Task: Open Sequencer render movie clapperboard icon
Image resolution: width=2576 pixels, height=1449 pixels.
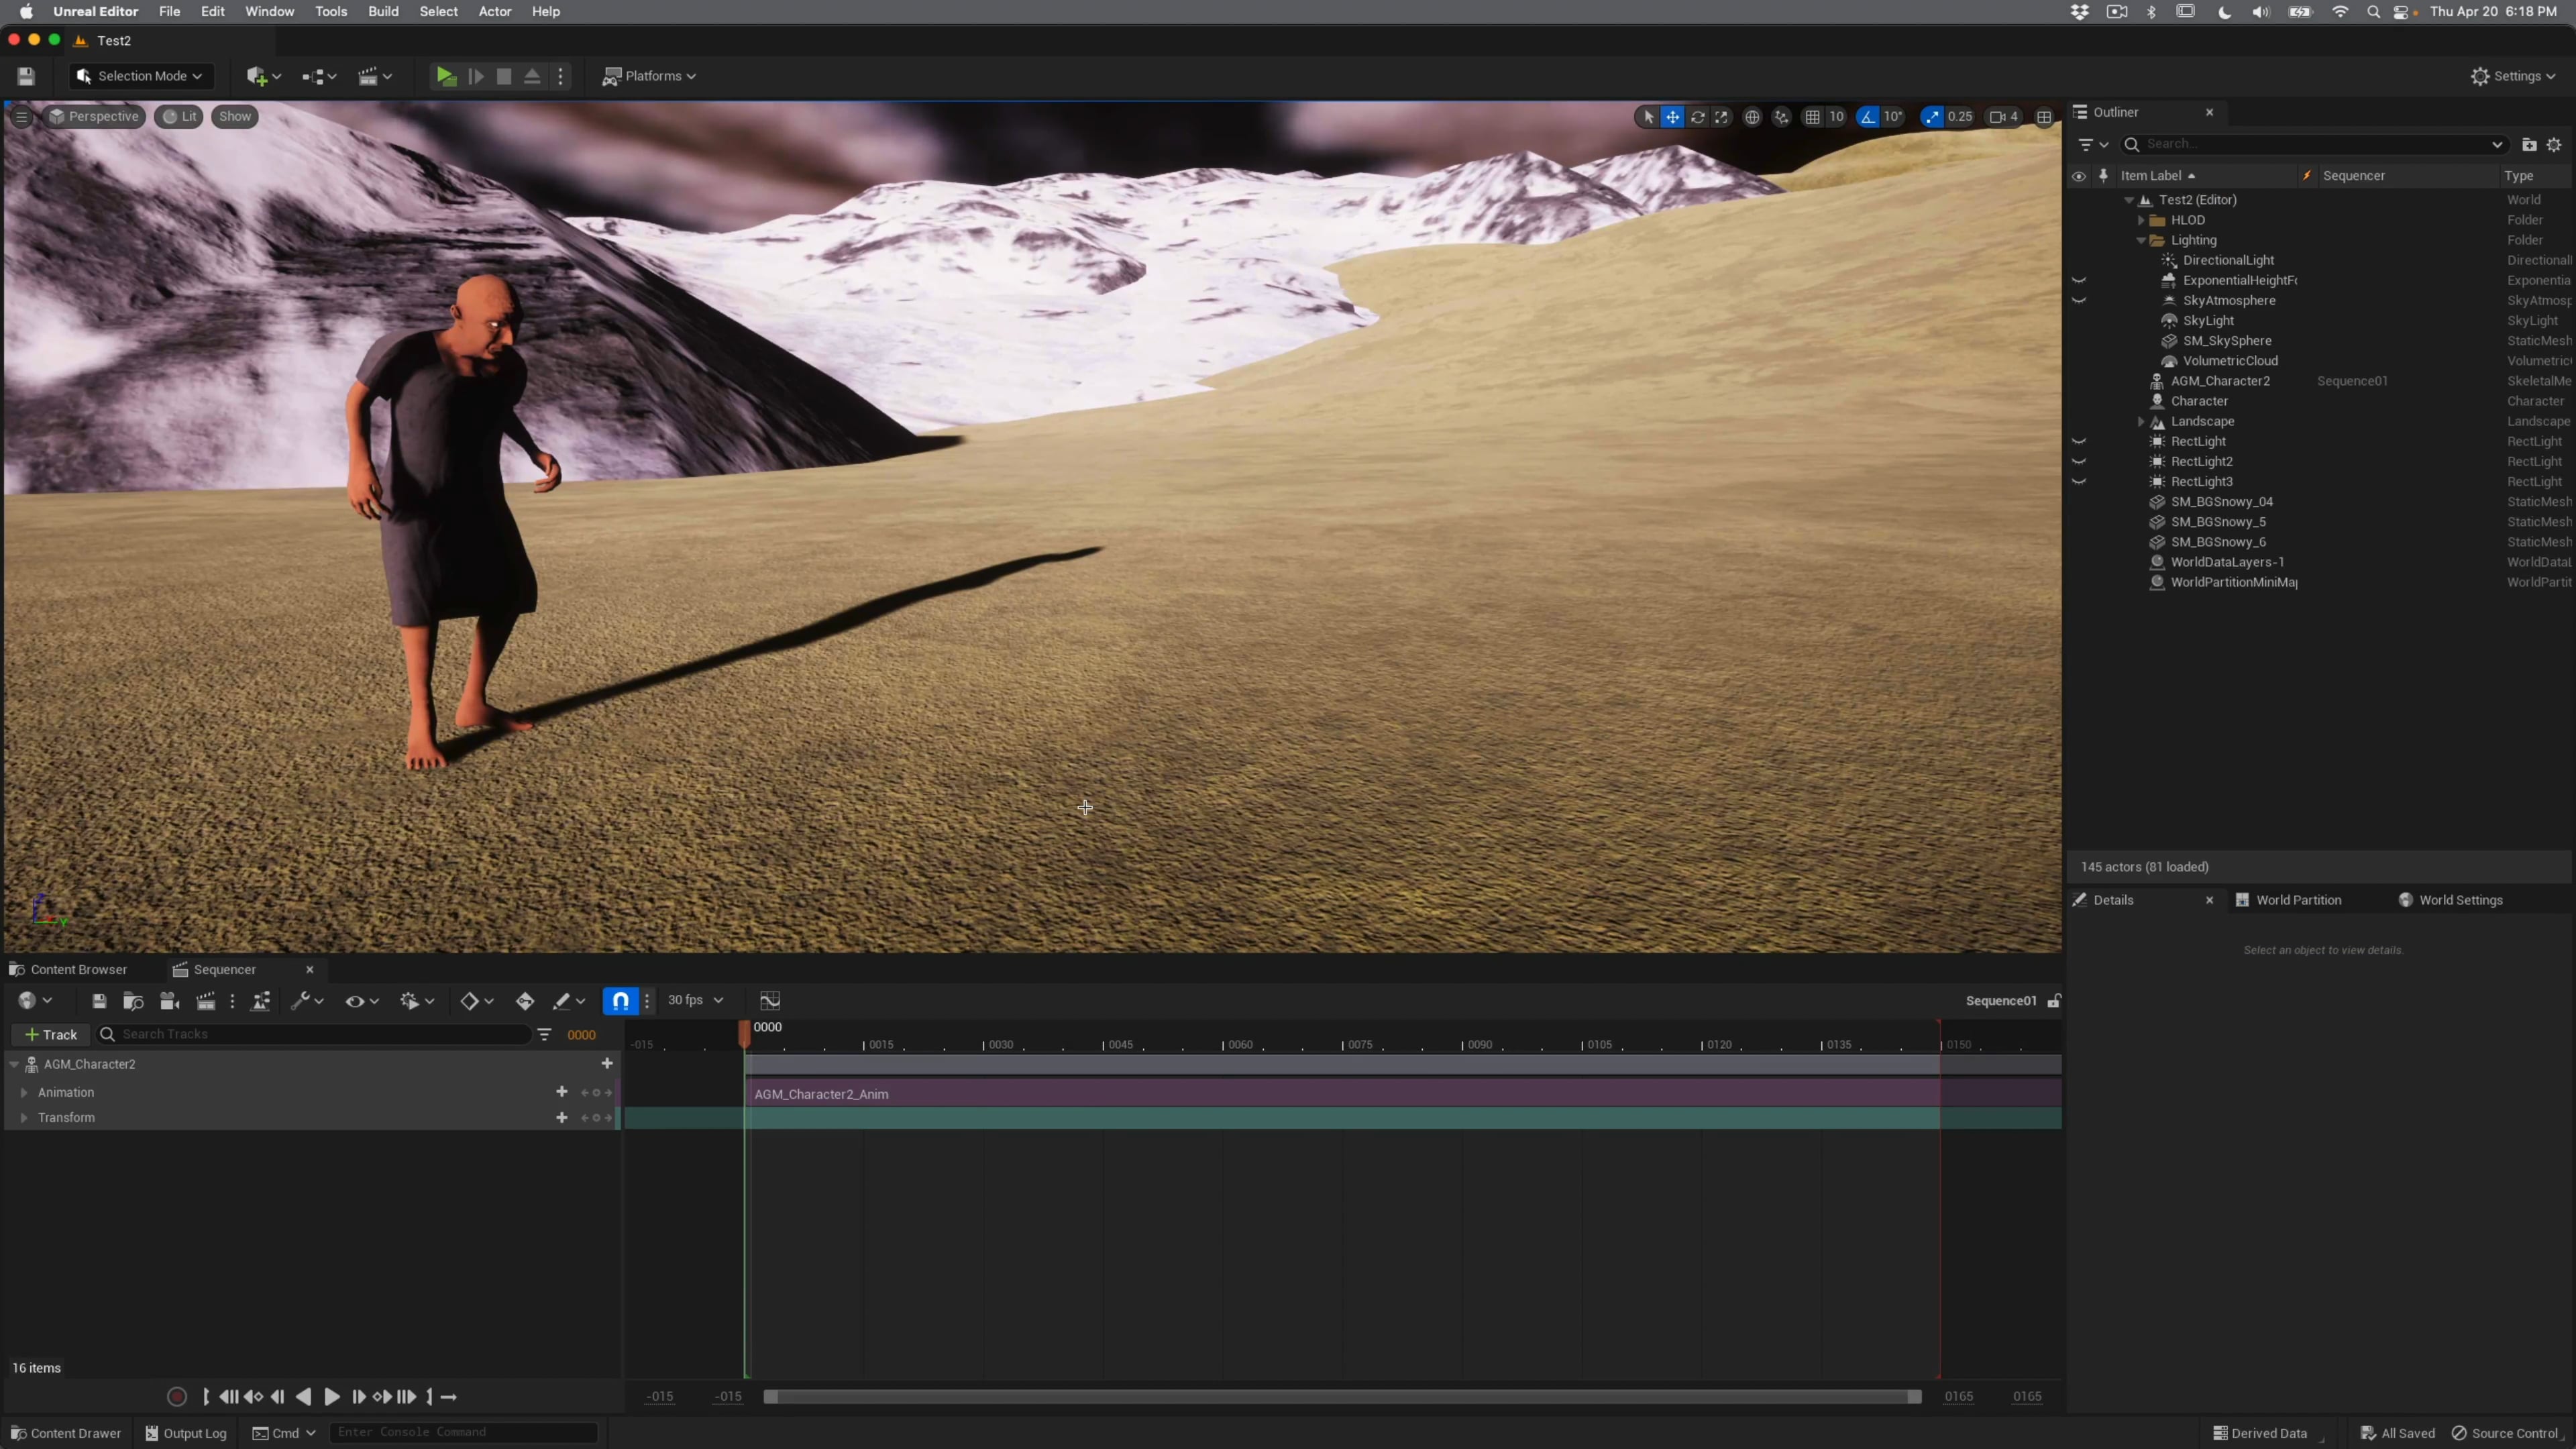Action: point(206,1001)
